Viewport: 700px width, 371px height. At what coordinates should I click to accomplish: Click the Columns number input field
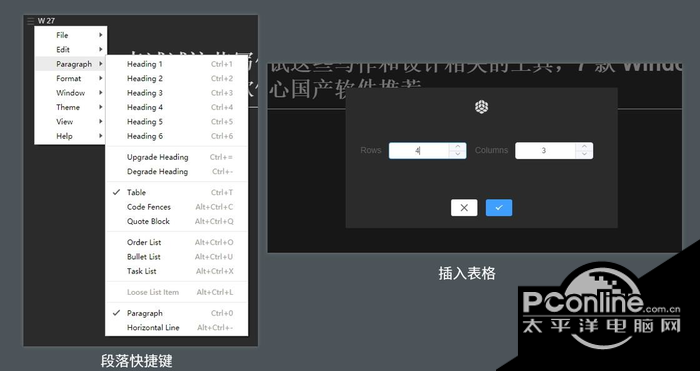pyautogui.click(x=545, y=151)
